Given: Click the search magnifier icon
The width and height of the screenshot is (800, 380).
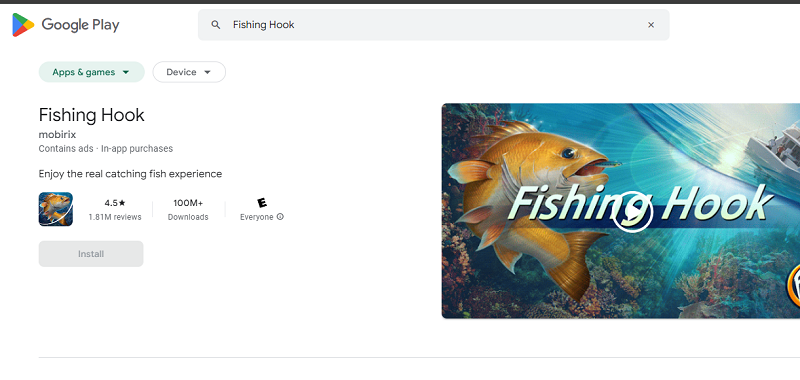Looking at the screenshot, I should (x=216, y=25).
